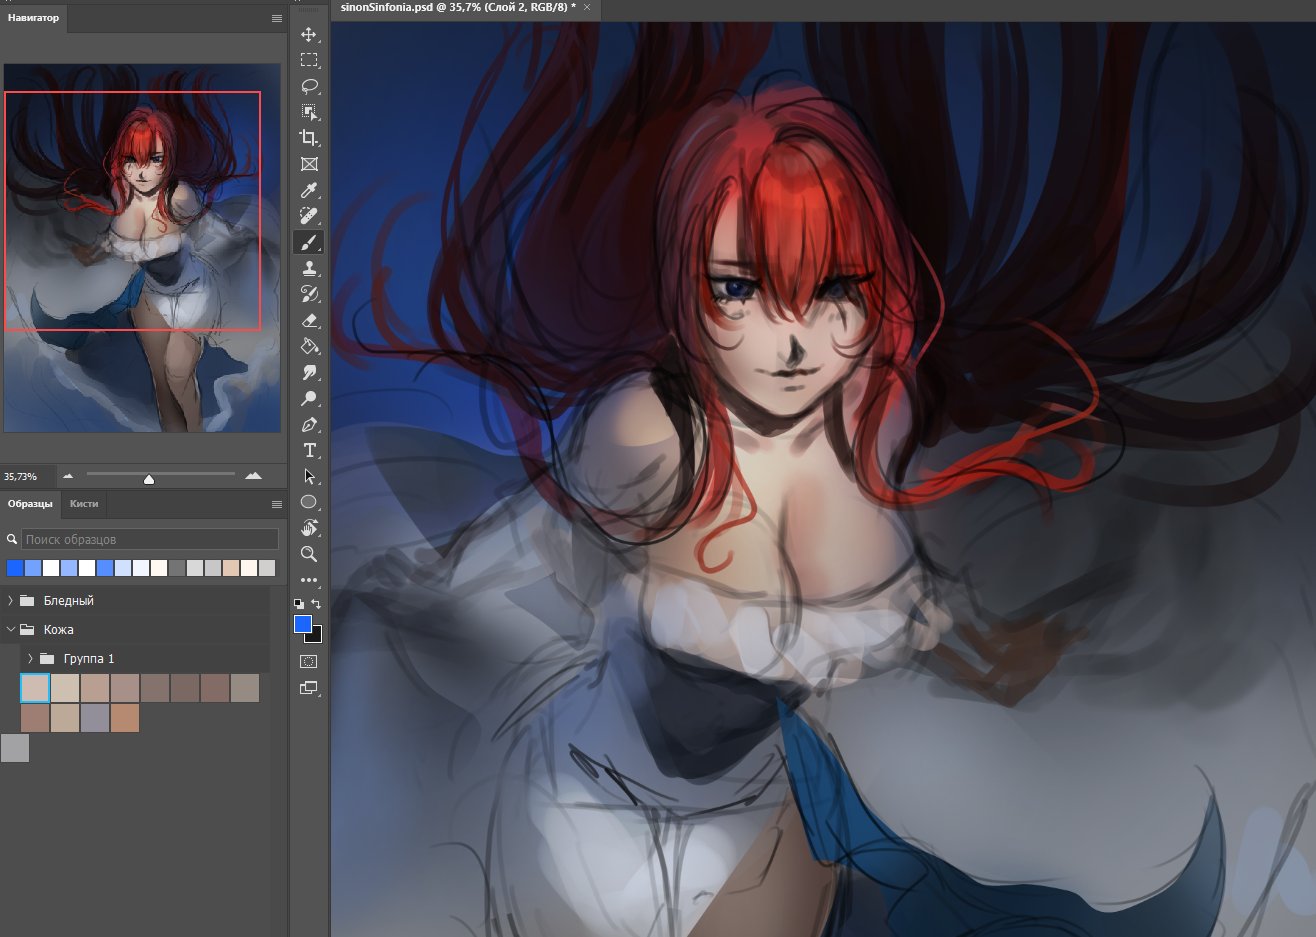Toggle Quick Mask mode
Screen dimensions: 1316x937
tap(309, 661)
